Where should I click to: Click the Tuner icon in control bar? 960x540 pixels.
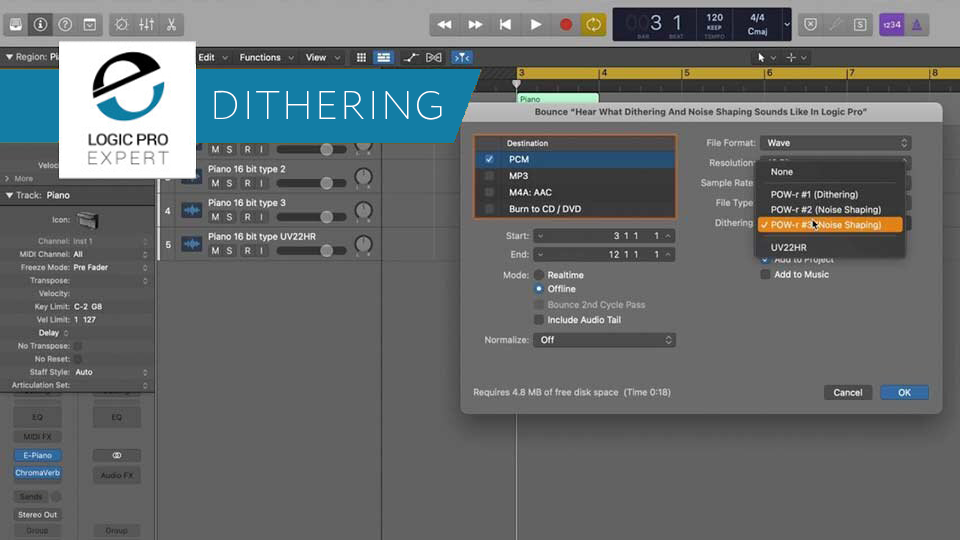click(x=835, y=24)
